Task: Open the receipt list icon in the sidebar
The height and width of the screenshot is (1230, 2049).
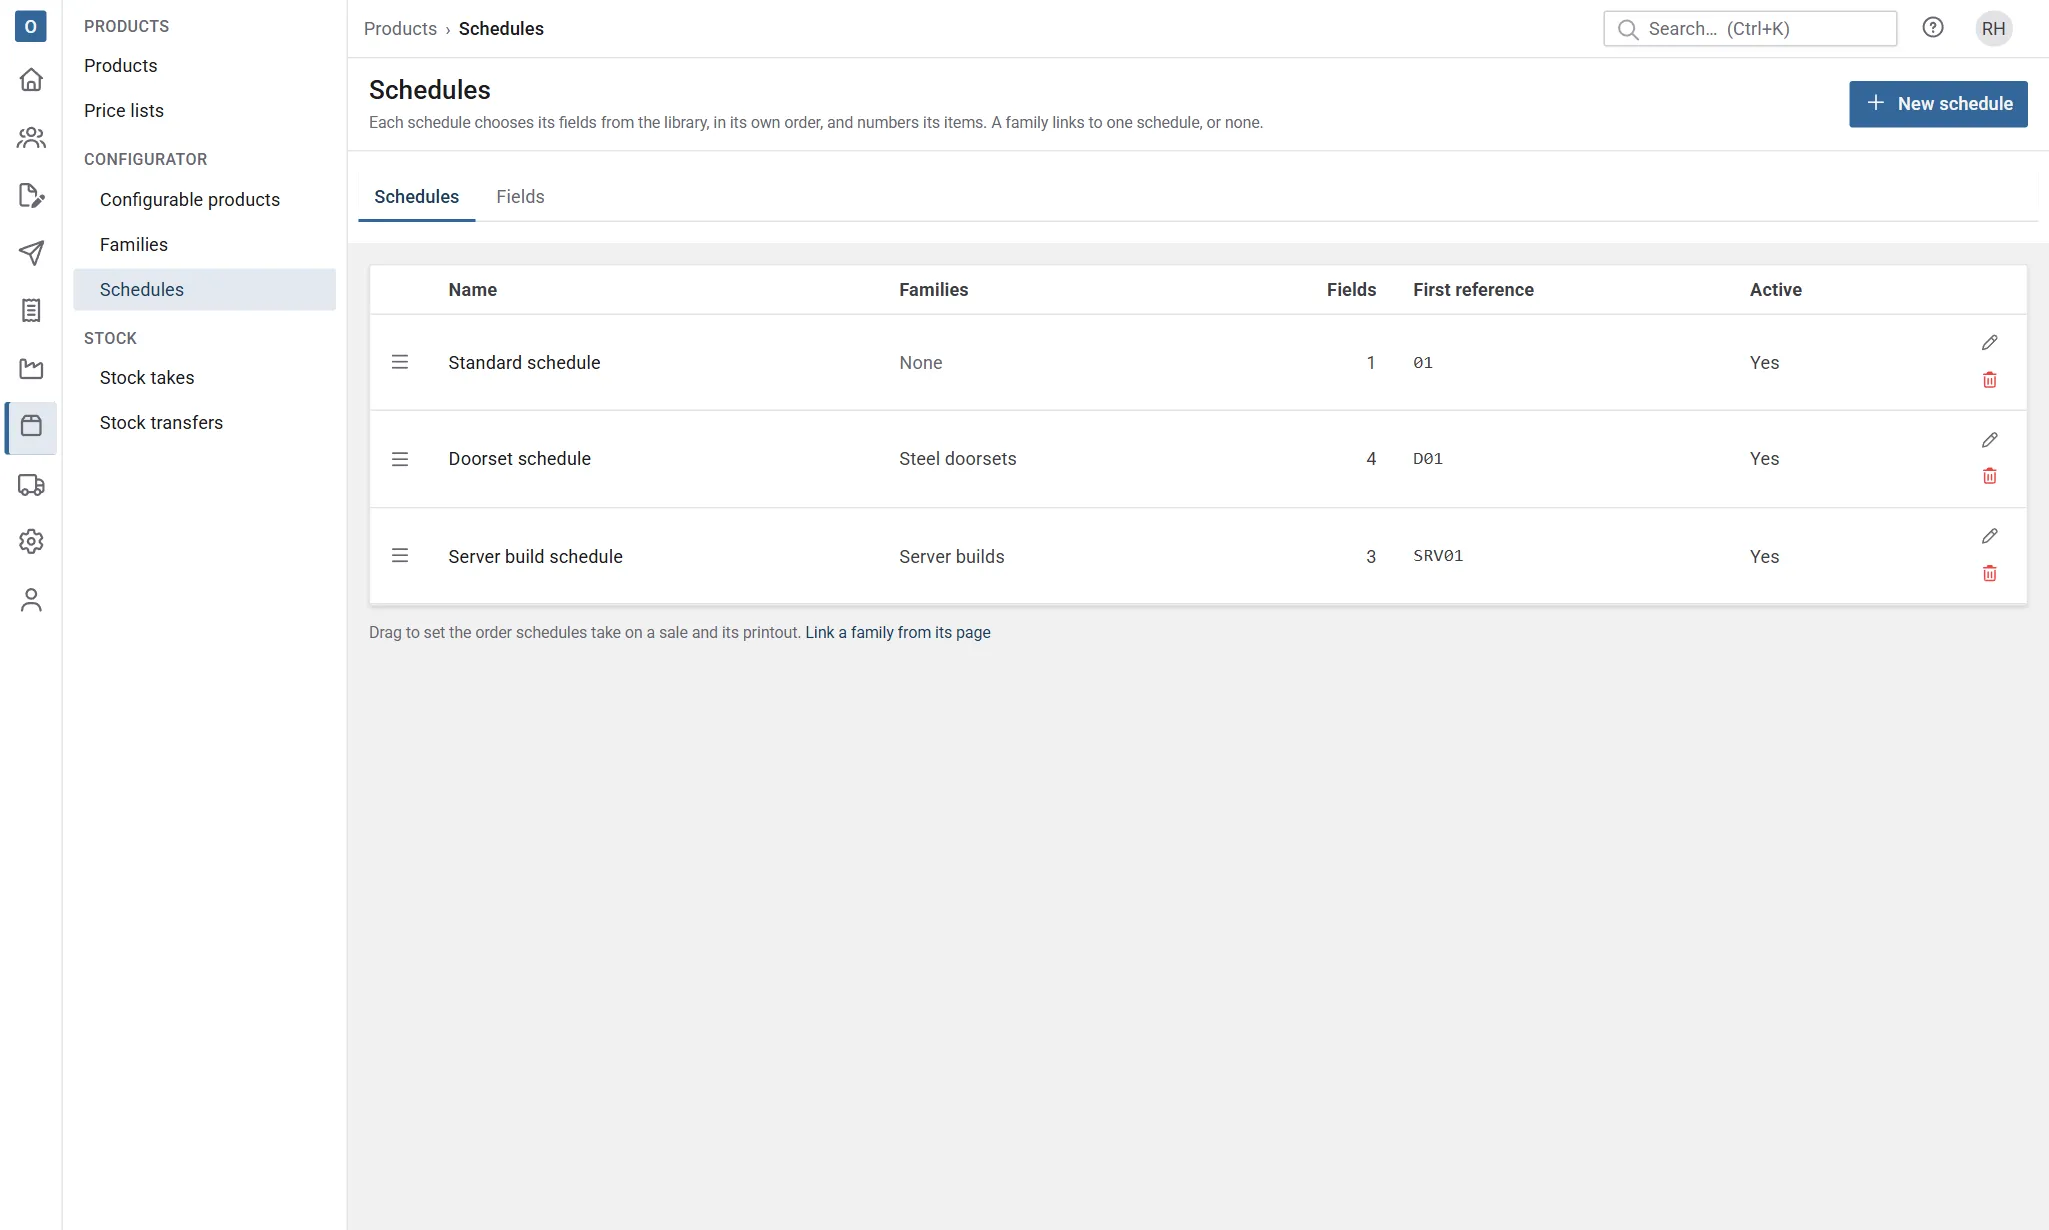Action: [31, 310]
